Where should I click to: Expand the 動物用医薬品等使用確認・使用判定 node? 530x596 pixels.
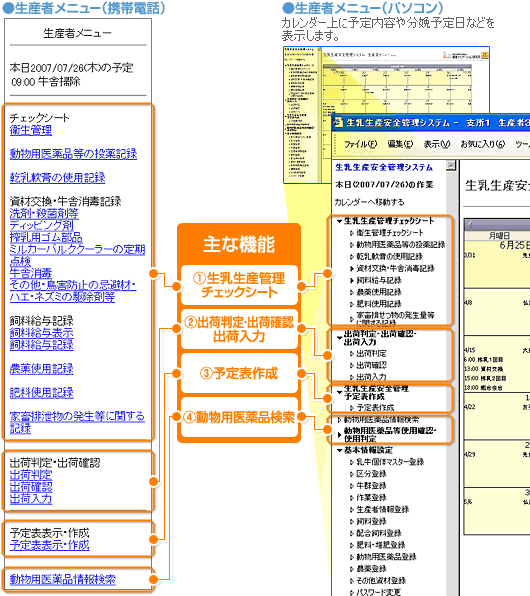[339, 435]
